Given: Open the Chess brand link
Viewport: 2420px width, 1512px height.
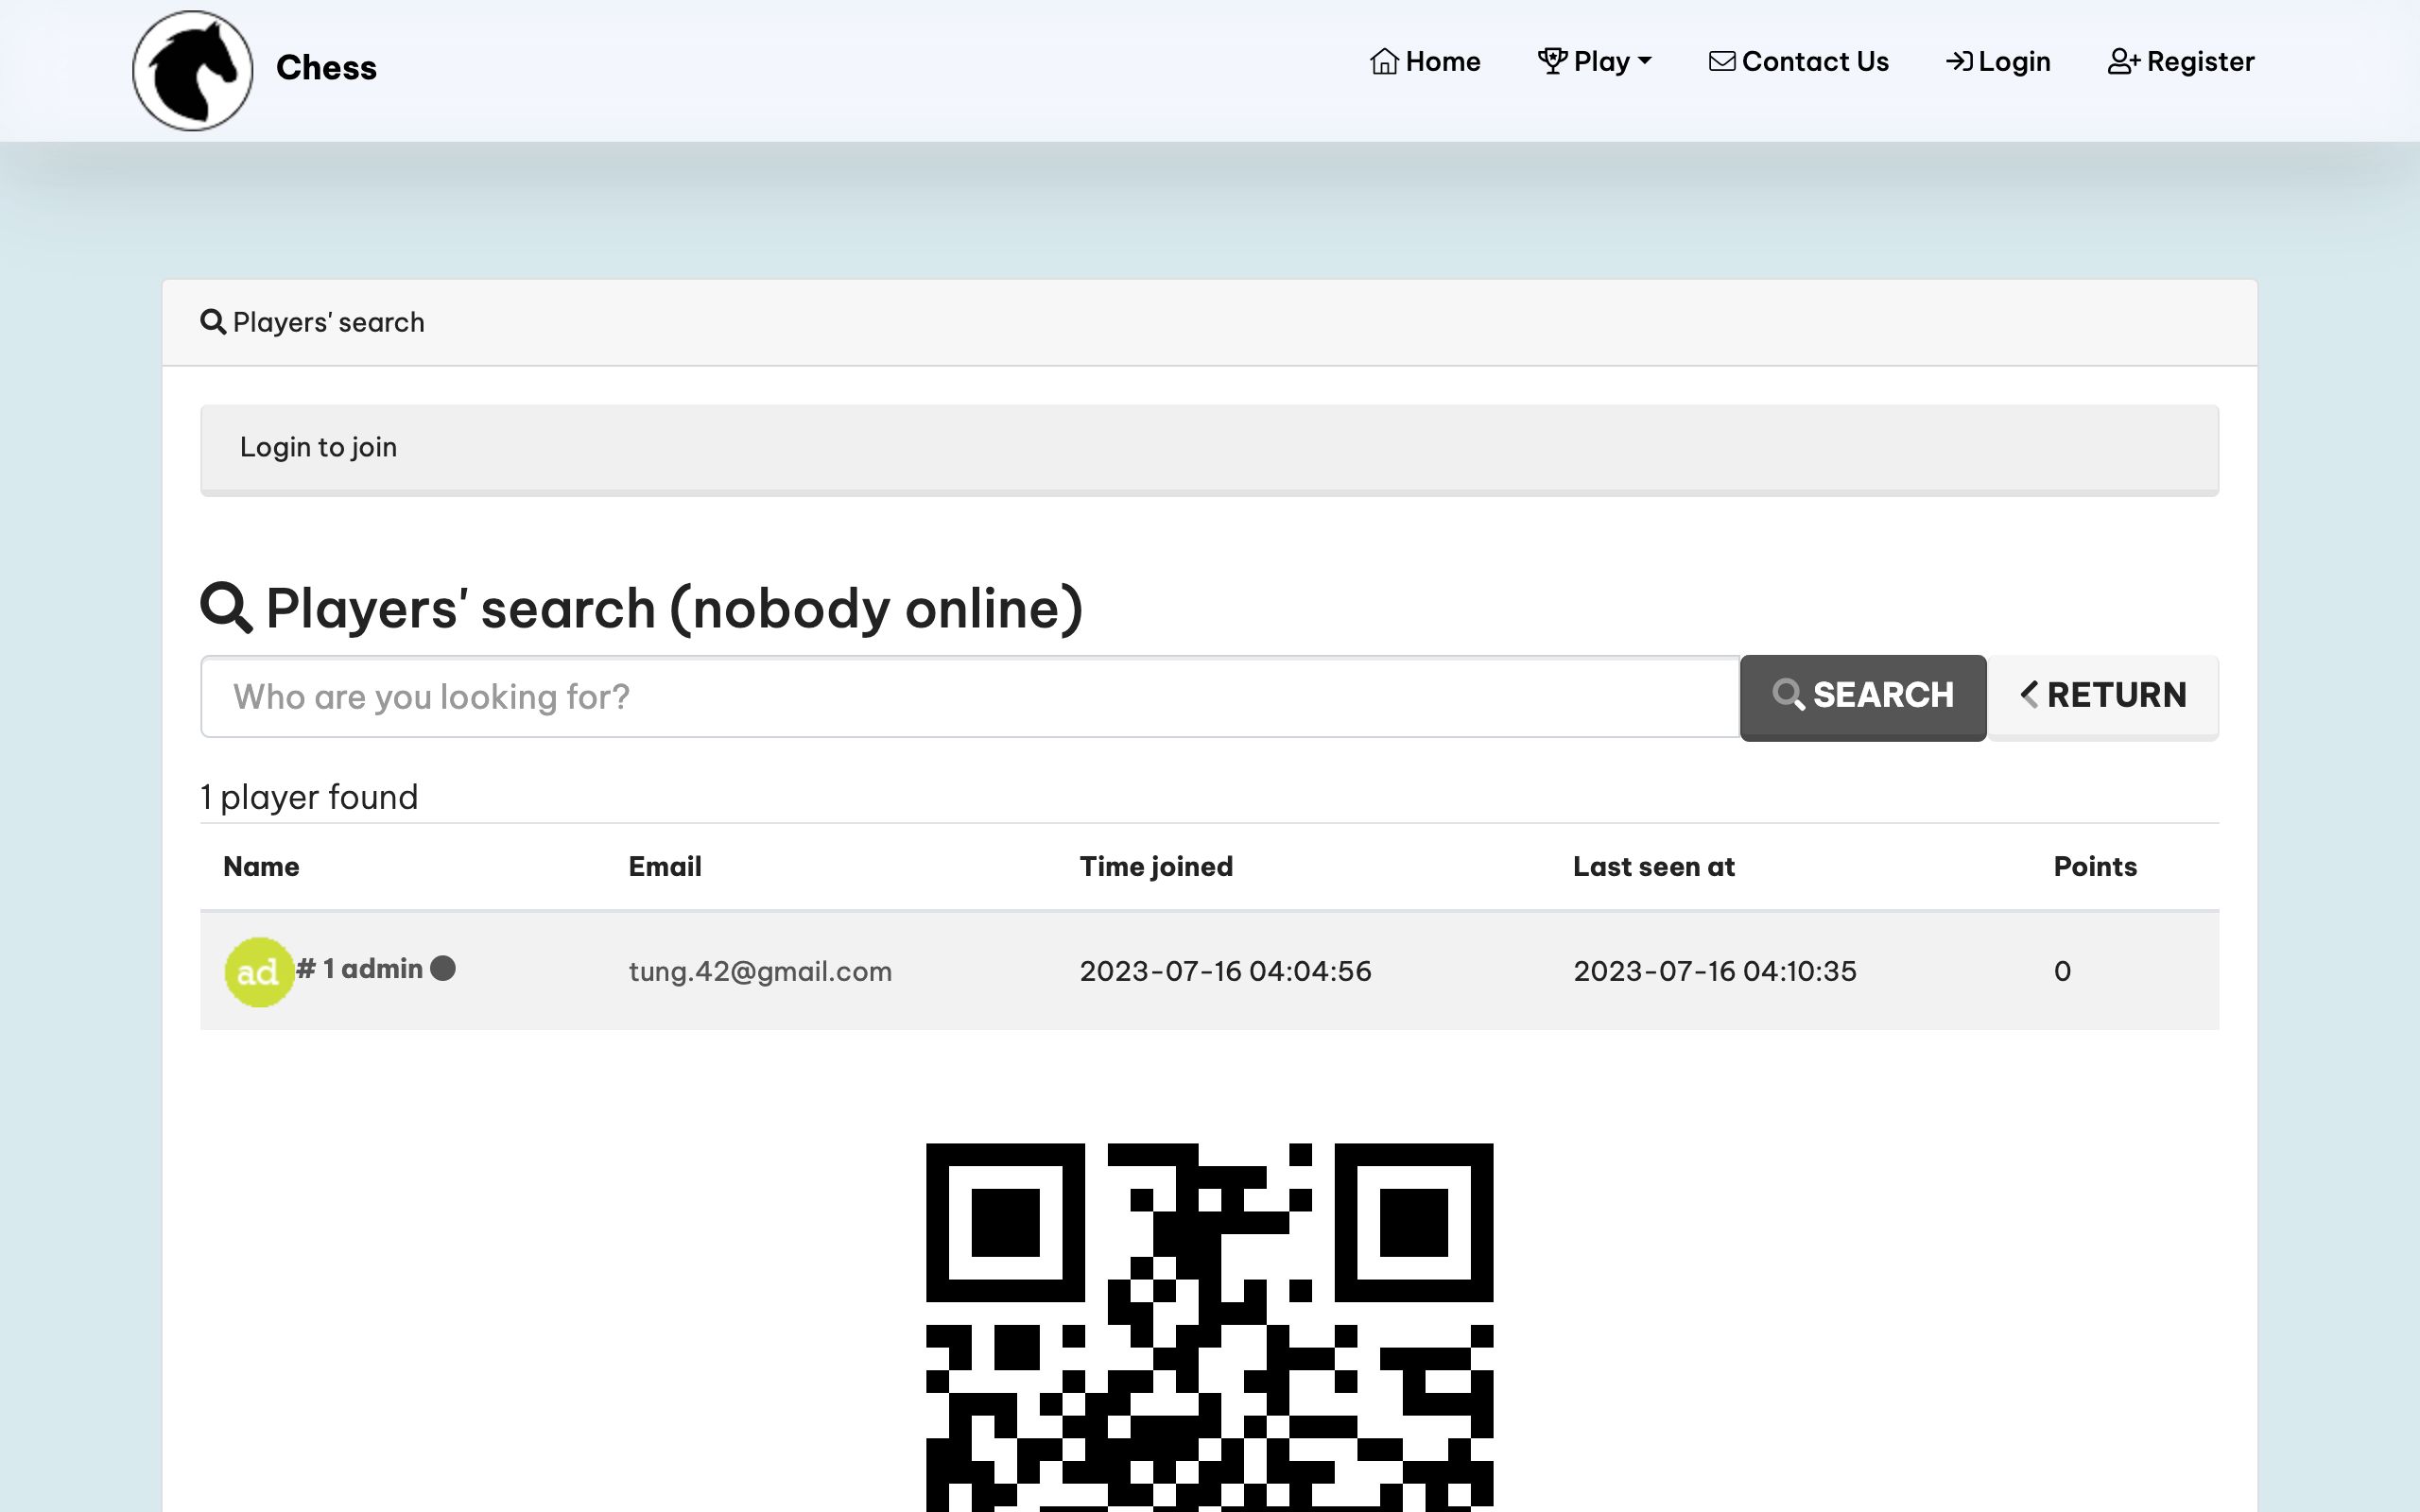Looking at the screenshot, I should click(x=326, y=68).
